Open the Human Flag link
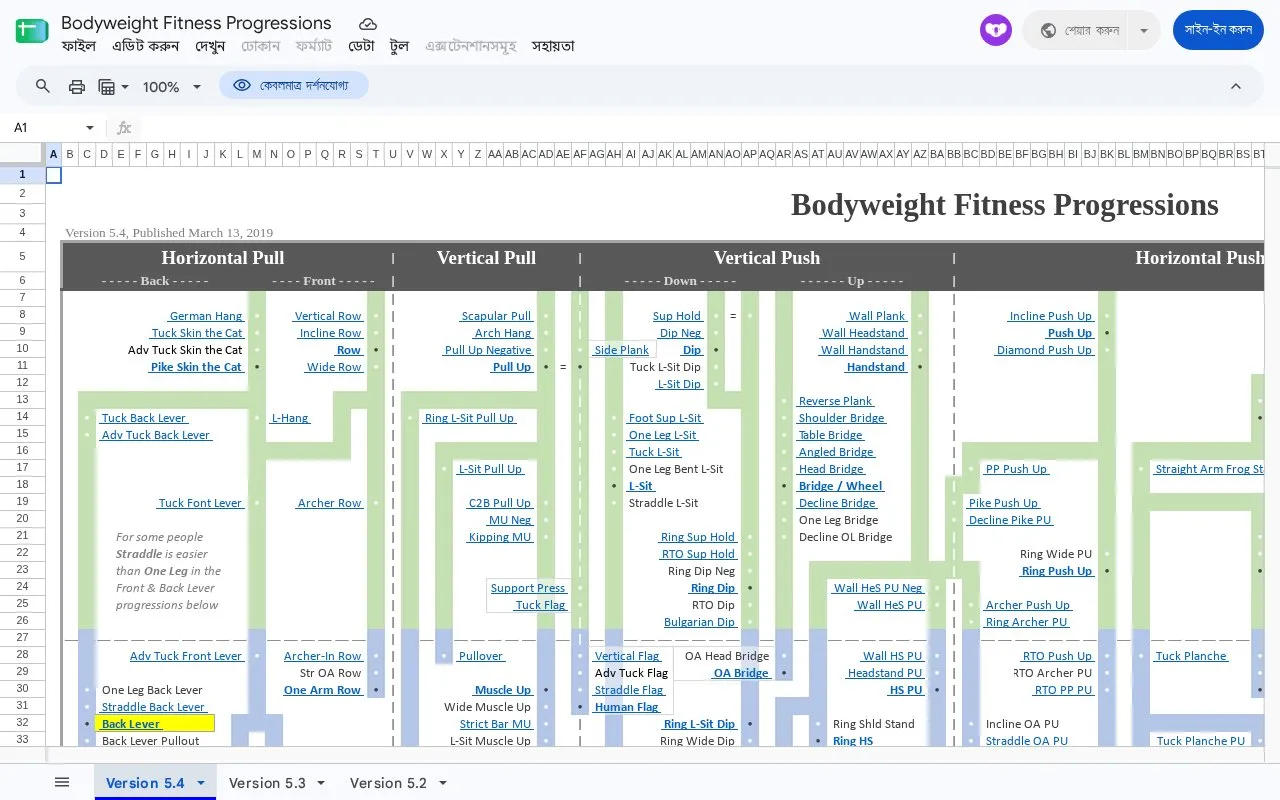This screenshot has width=1280, height=800. tap(627, 707)
